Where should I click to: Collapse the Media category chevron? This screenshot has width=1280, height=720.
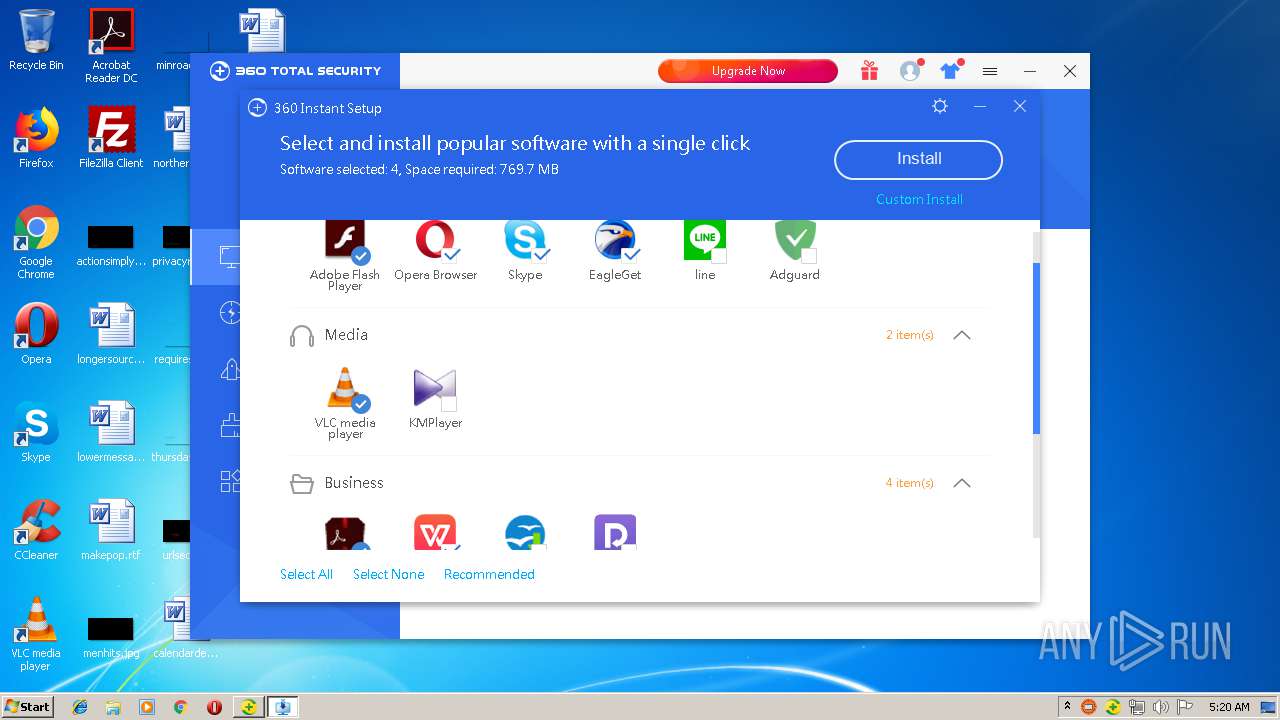point(962,335)
